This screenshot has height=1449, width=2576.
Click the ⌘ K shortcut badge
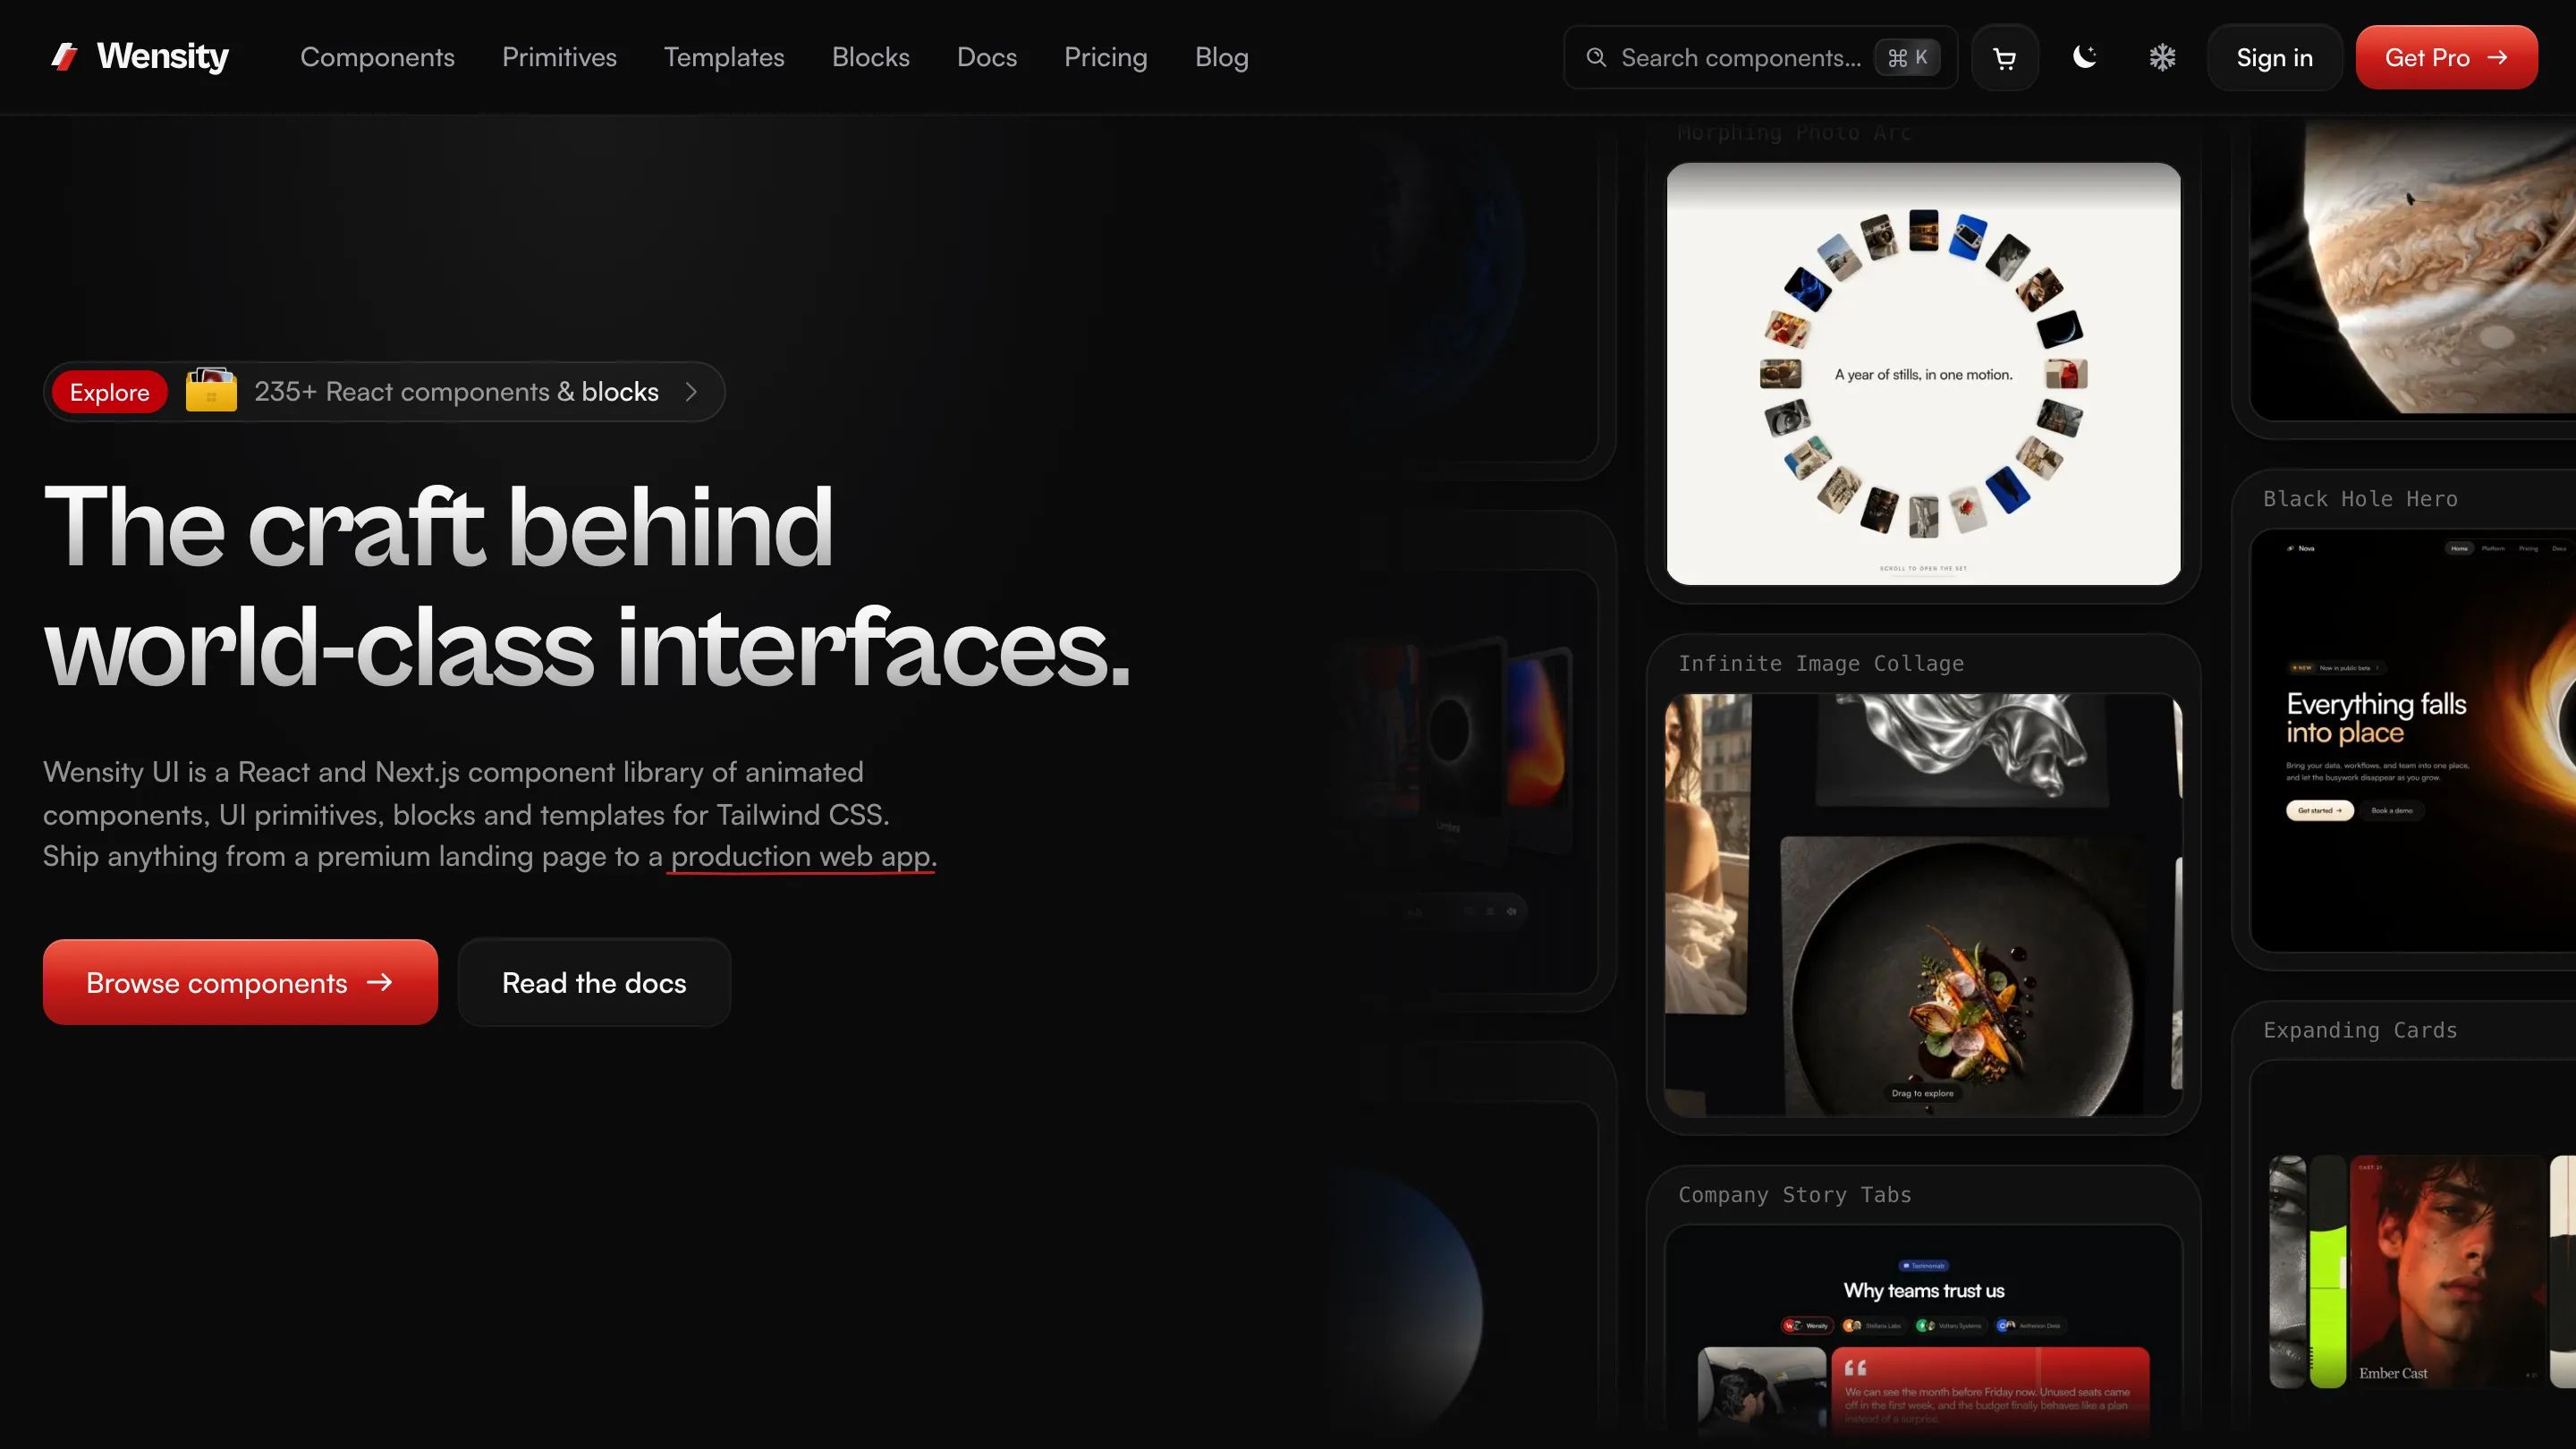[1907, 58]
